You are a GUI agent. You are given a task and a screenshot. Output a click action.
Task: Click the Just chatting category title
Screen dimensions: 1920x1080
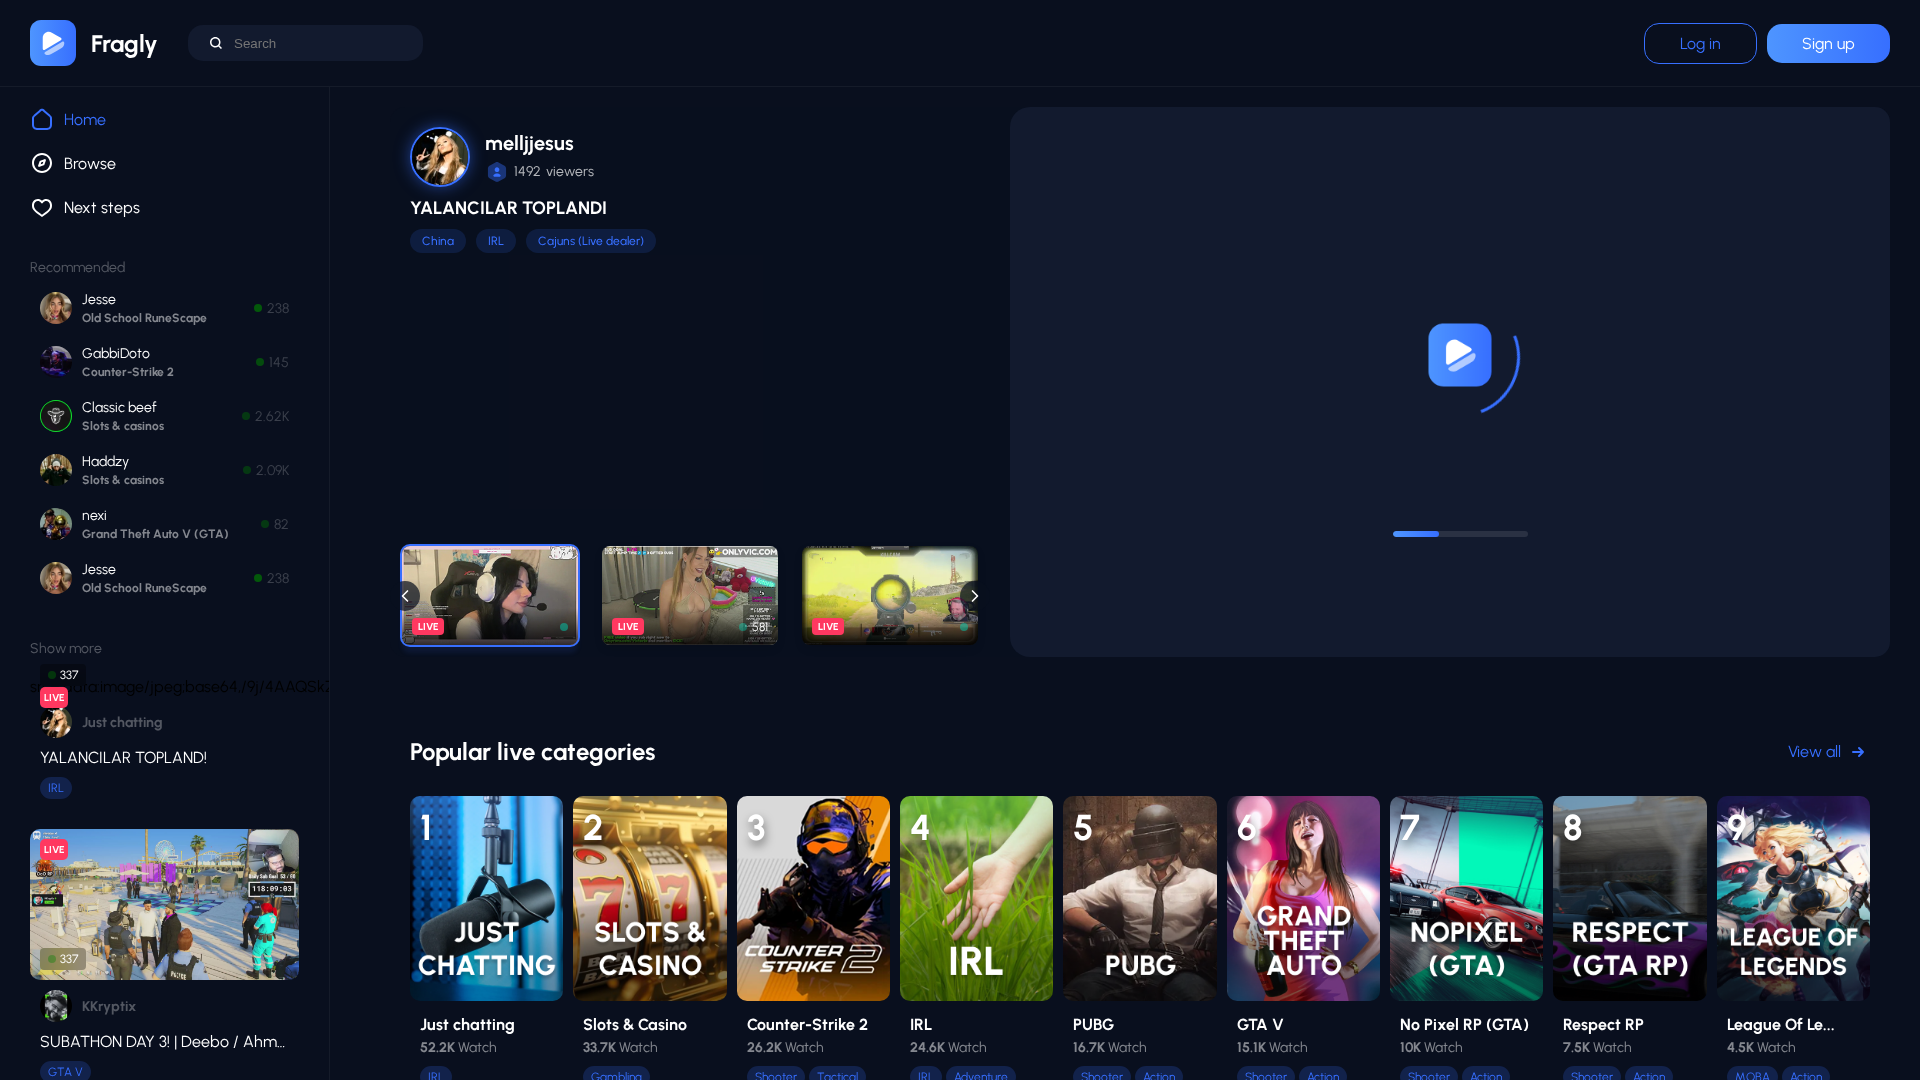[x=467, y=1025]
